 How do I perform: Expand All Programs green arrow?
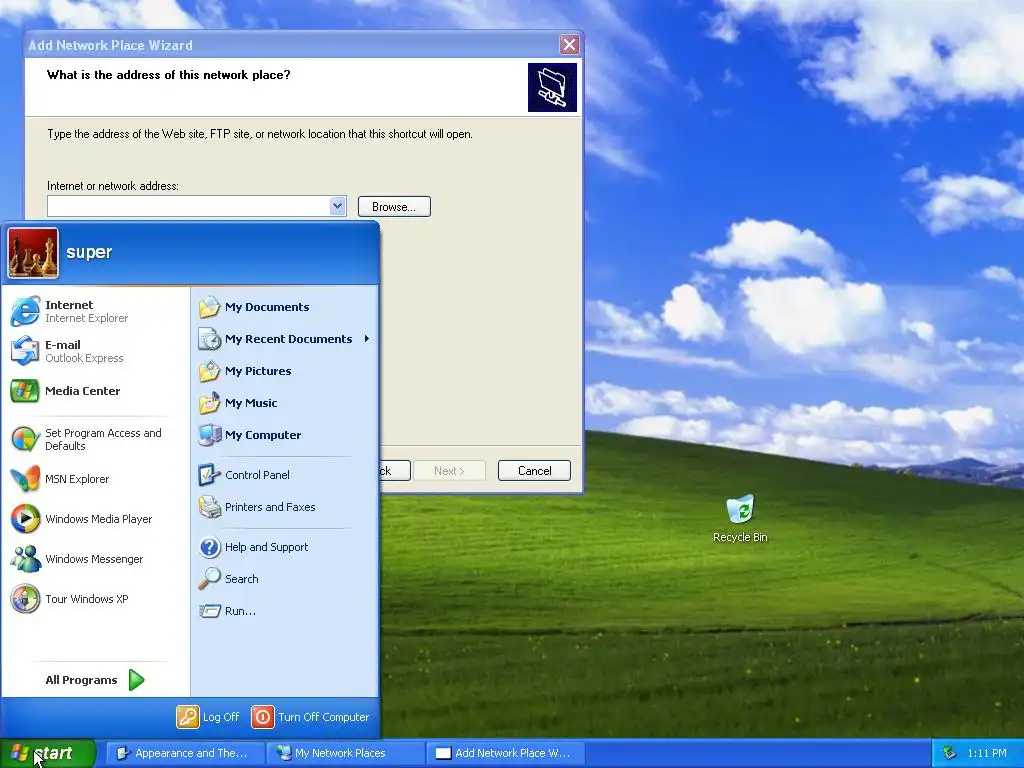pos(136,680)
